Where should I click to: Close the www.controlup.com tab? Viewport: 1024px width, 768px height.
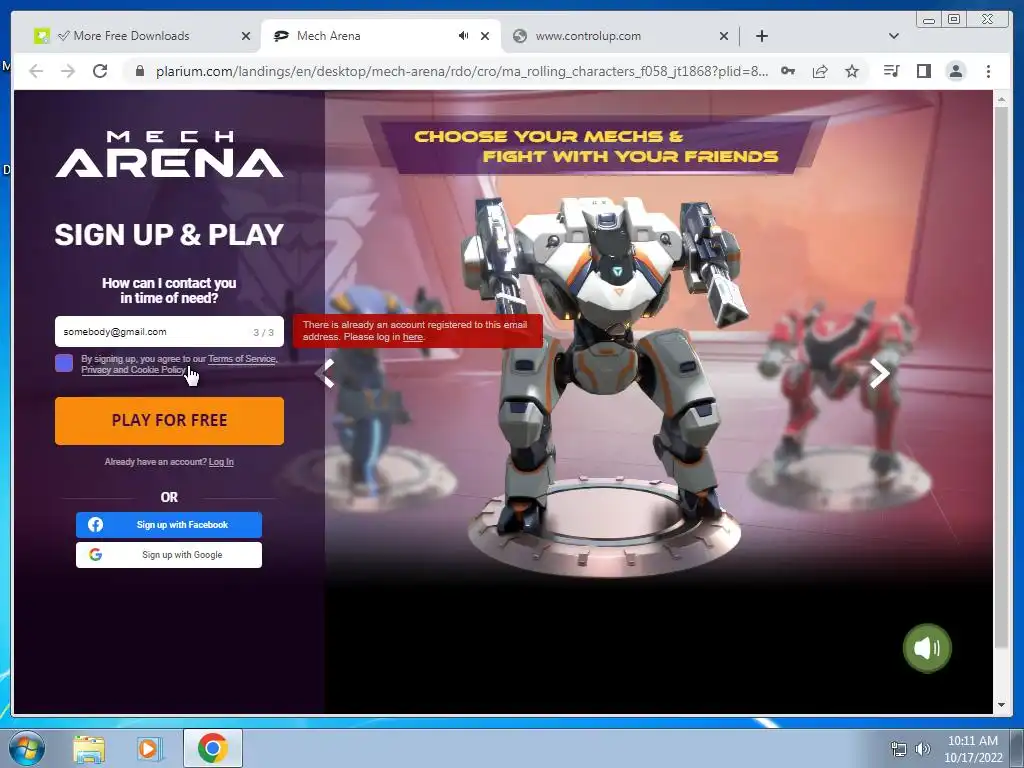724,36
